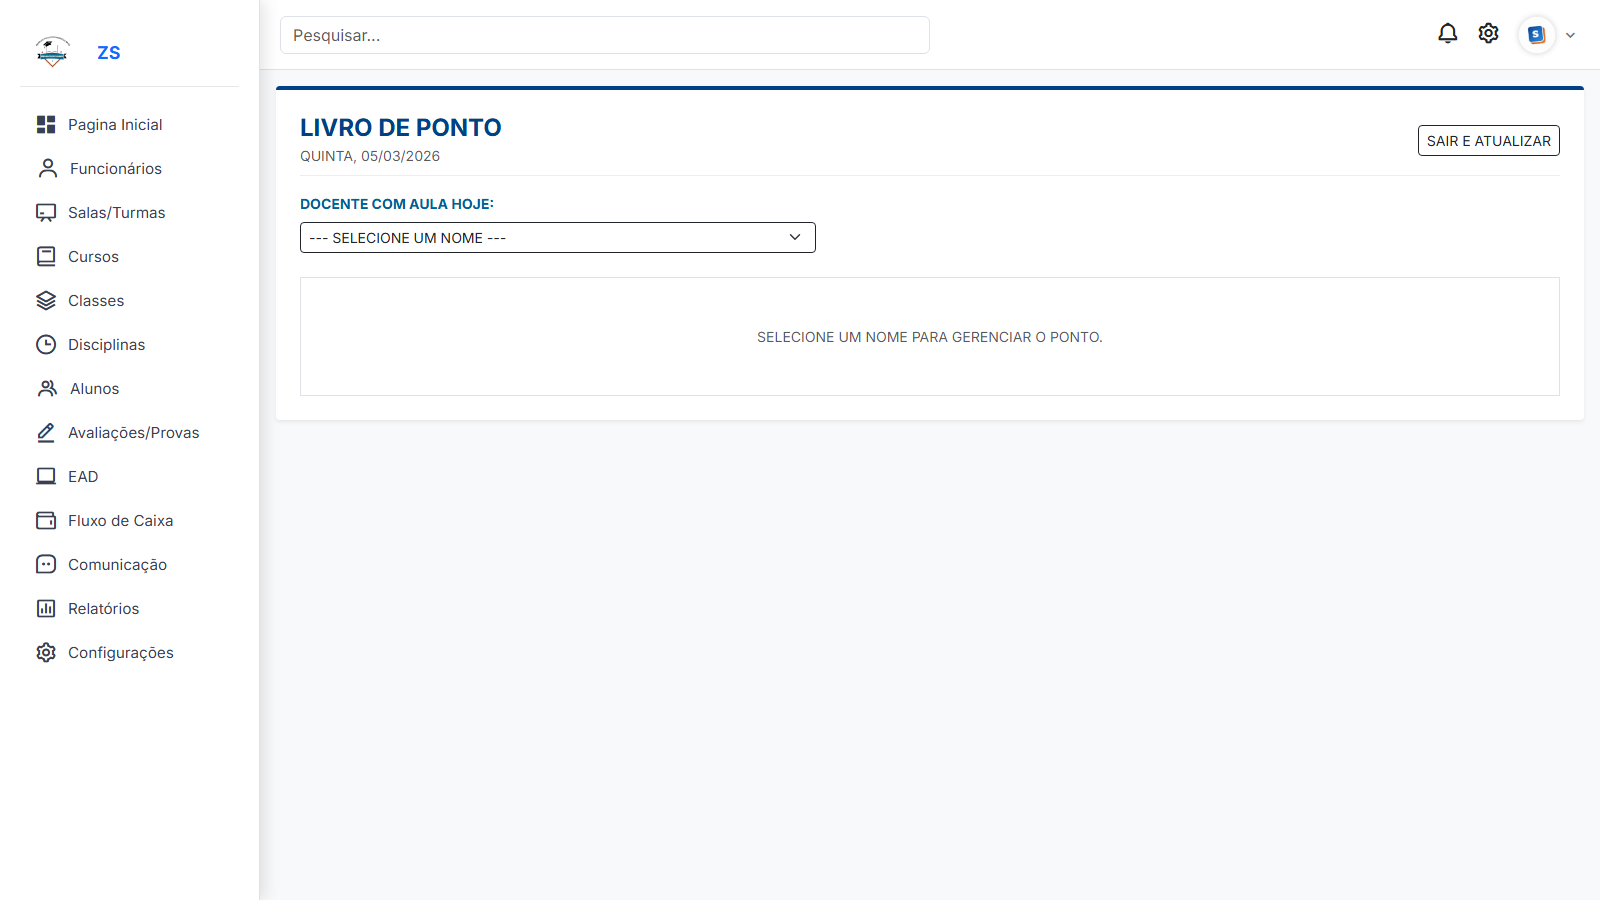Image resolution: width=1600 pixels, height=900 pixels.
Task: Expand the user account menu chevron
Action: pyautogui.click(x=1570, y=35)
